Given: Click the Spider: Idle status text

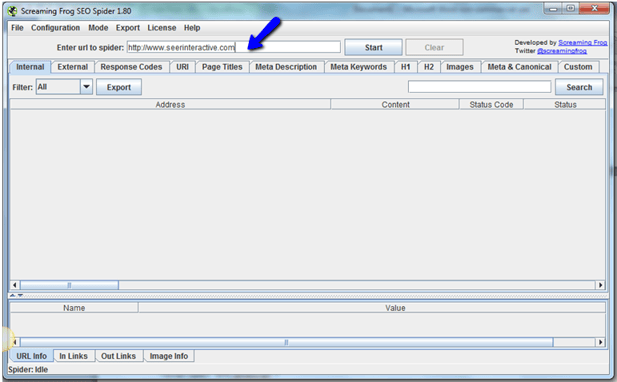Looking at the screenshot, I should (28, 370).
